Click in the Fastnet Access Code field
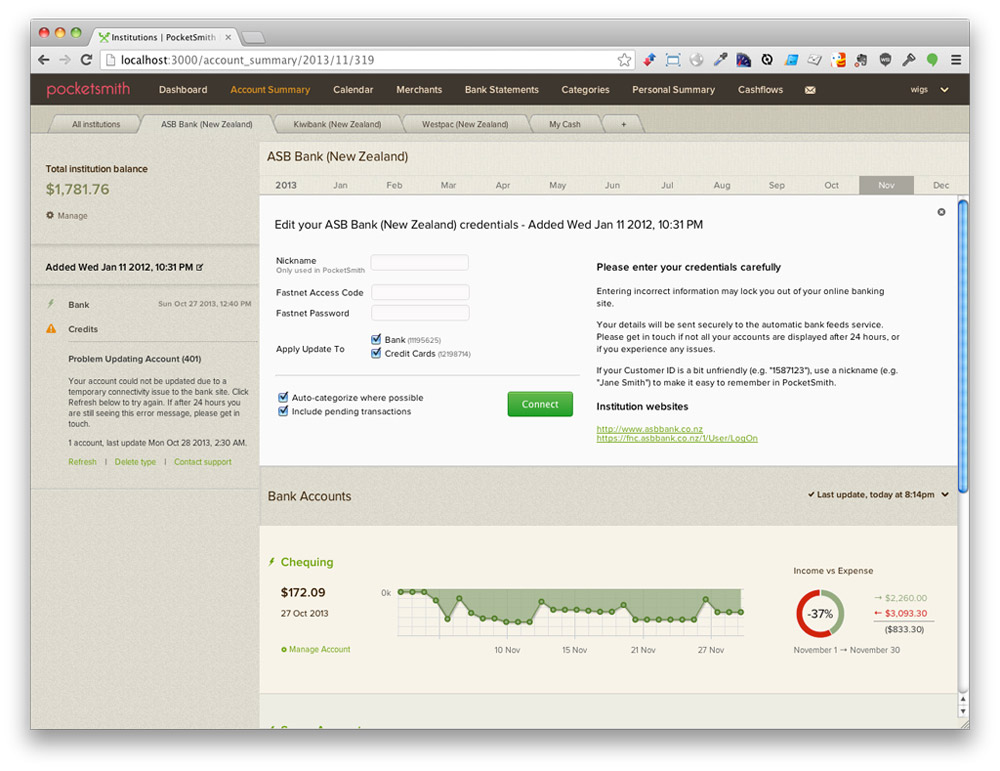1000x771 pixels. pos(420,293)
